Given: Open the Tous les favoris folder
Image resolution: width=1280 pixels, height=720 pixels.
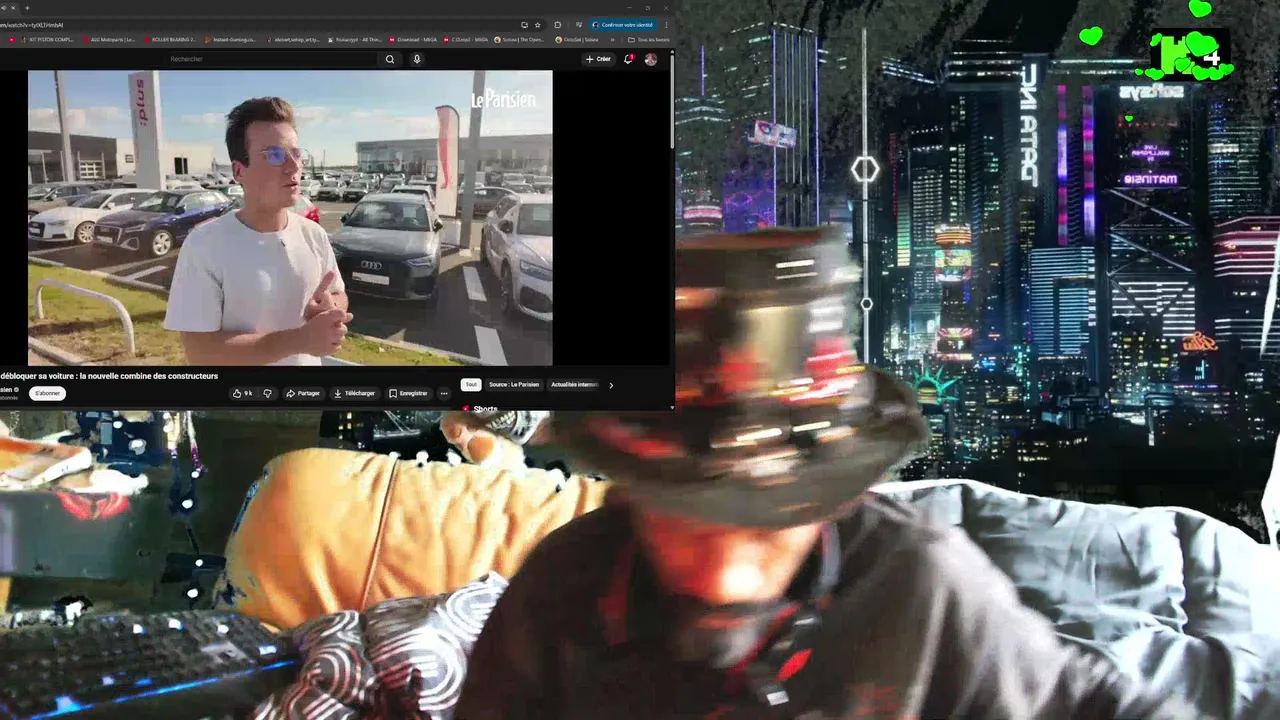Looking at the screenshot, I should pos(647,39).
